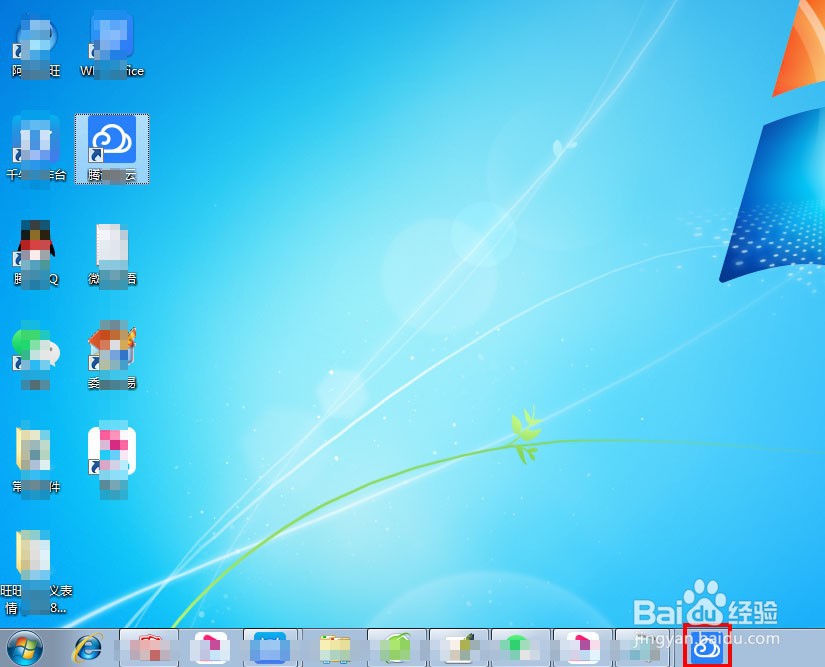Switch to the red taskbar app
This screenshot has width=825, height=667.
tap(149, 648)
